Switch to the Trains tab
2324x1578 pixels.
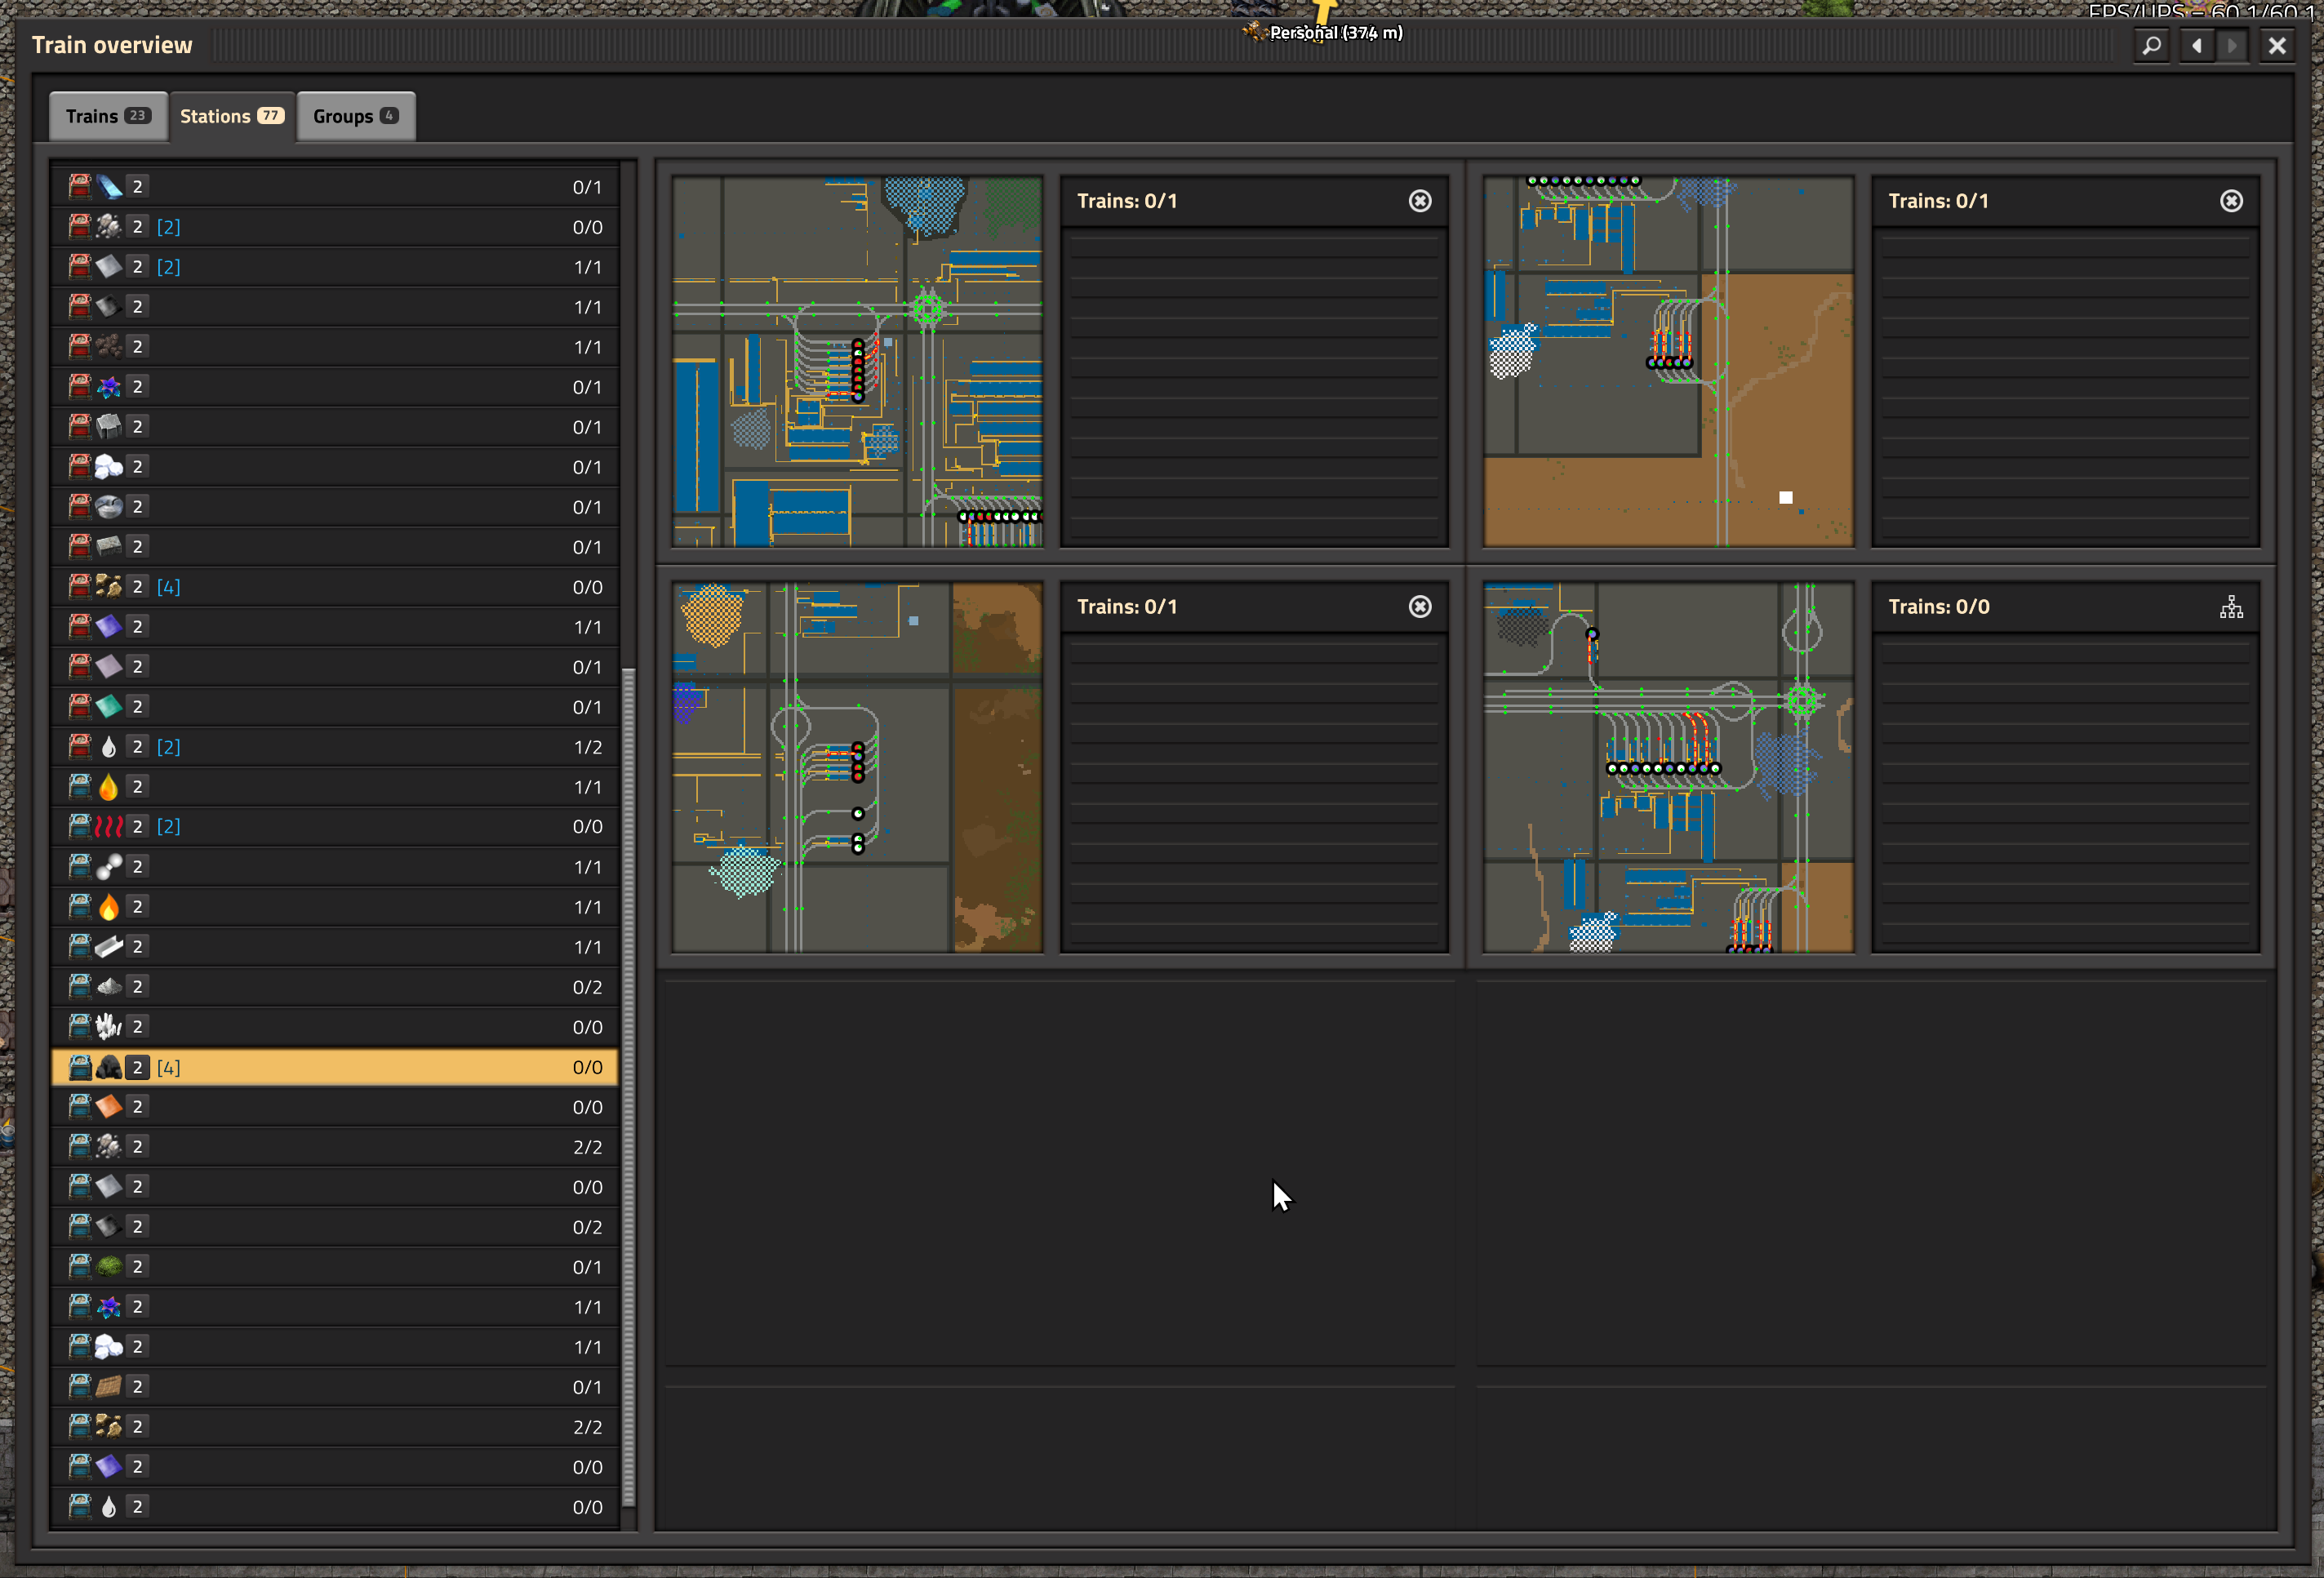pos(108,116)
